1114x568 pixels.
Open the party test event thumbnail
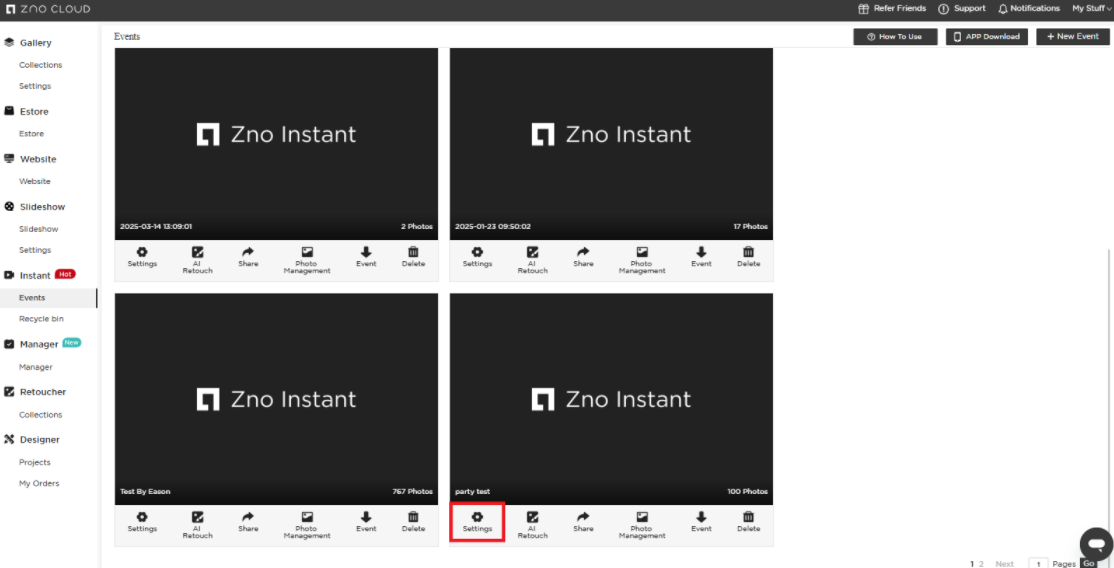point(611,399)
